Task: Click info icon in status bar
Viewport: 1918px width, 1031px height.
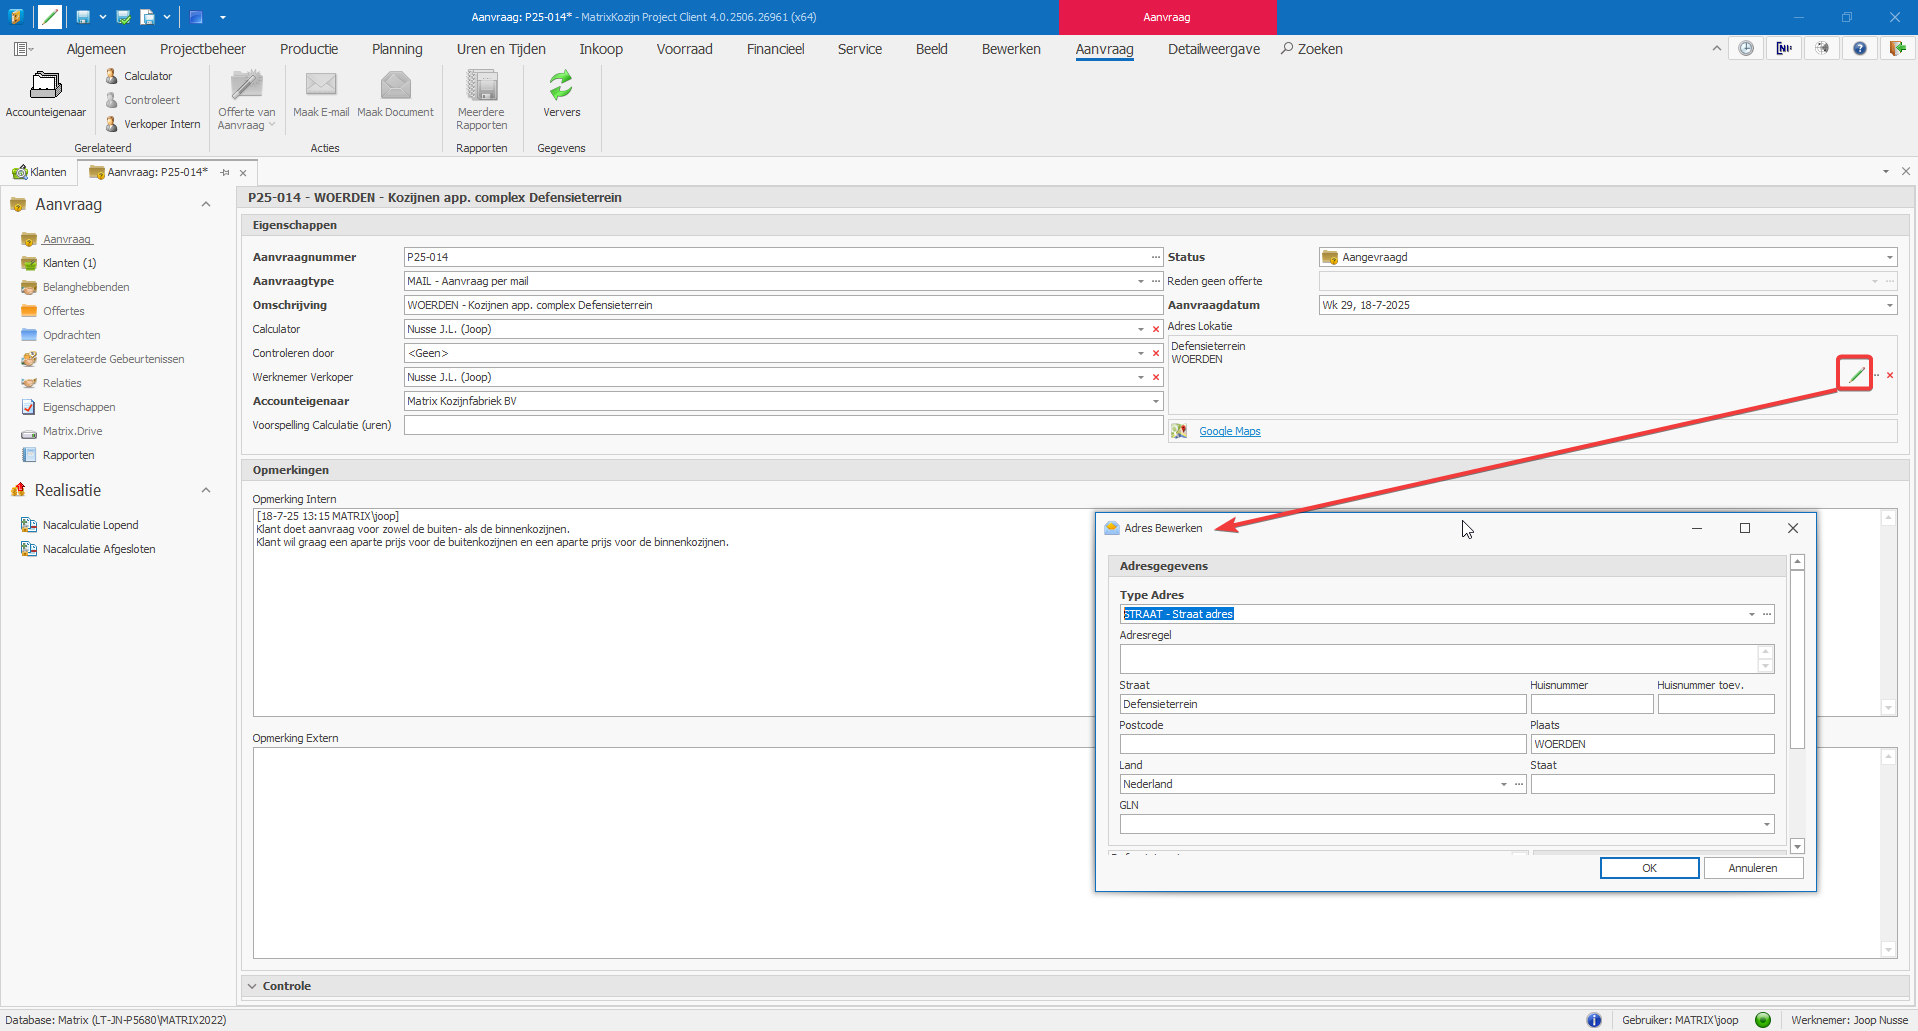Action: (1594, 1020)
